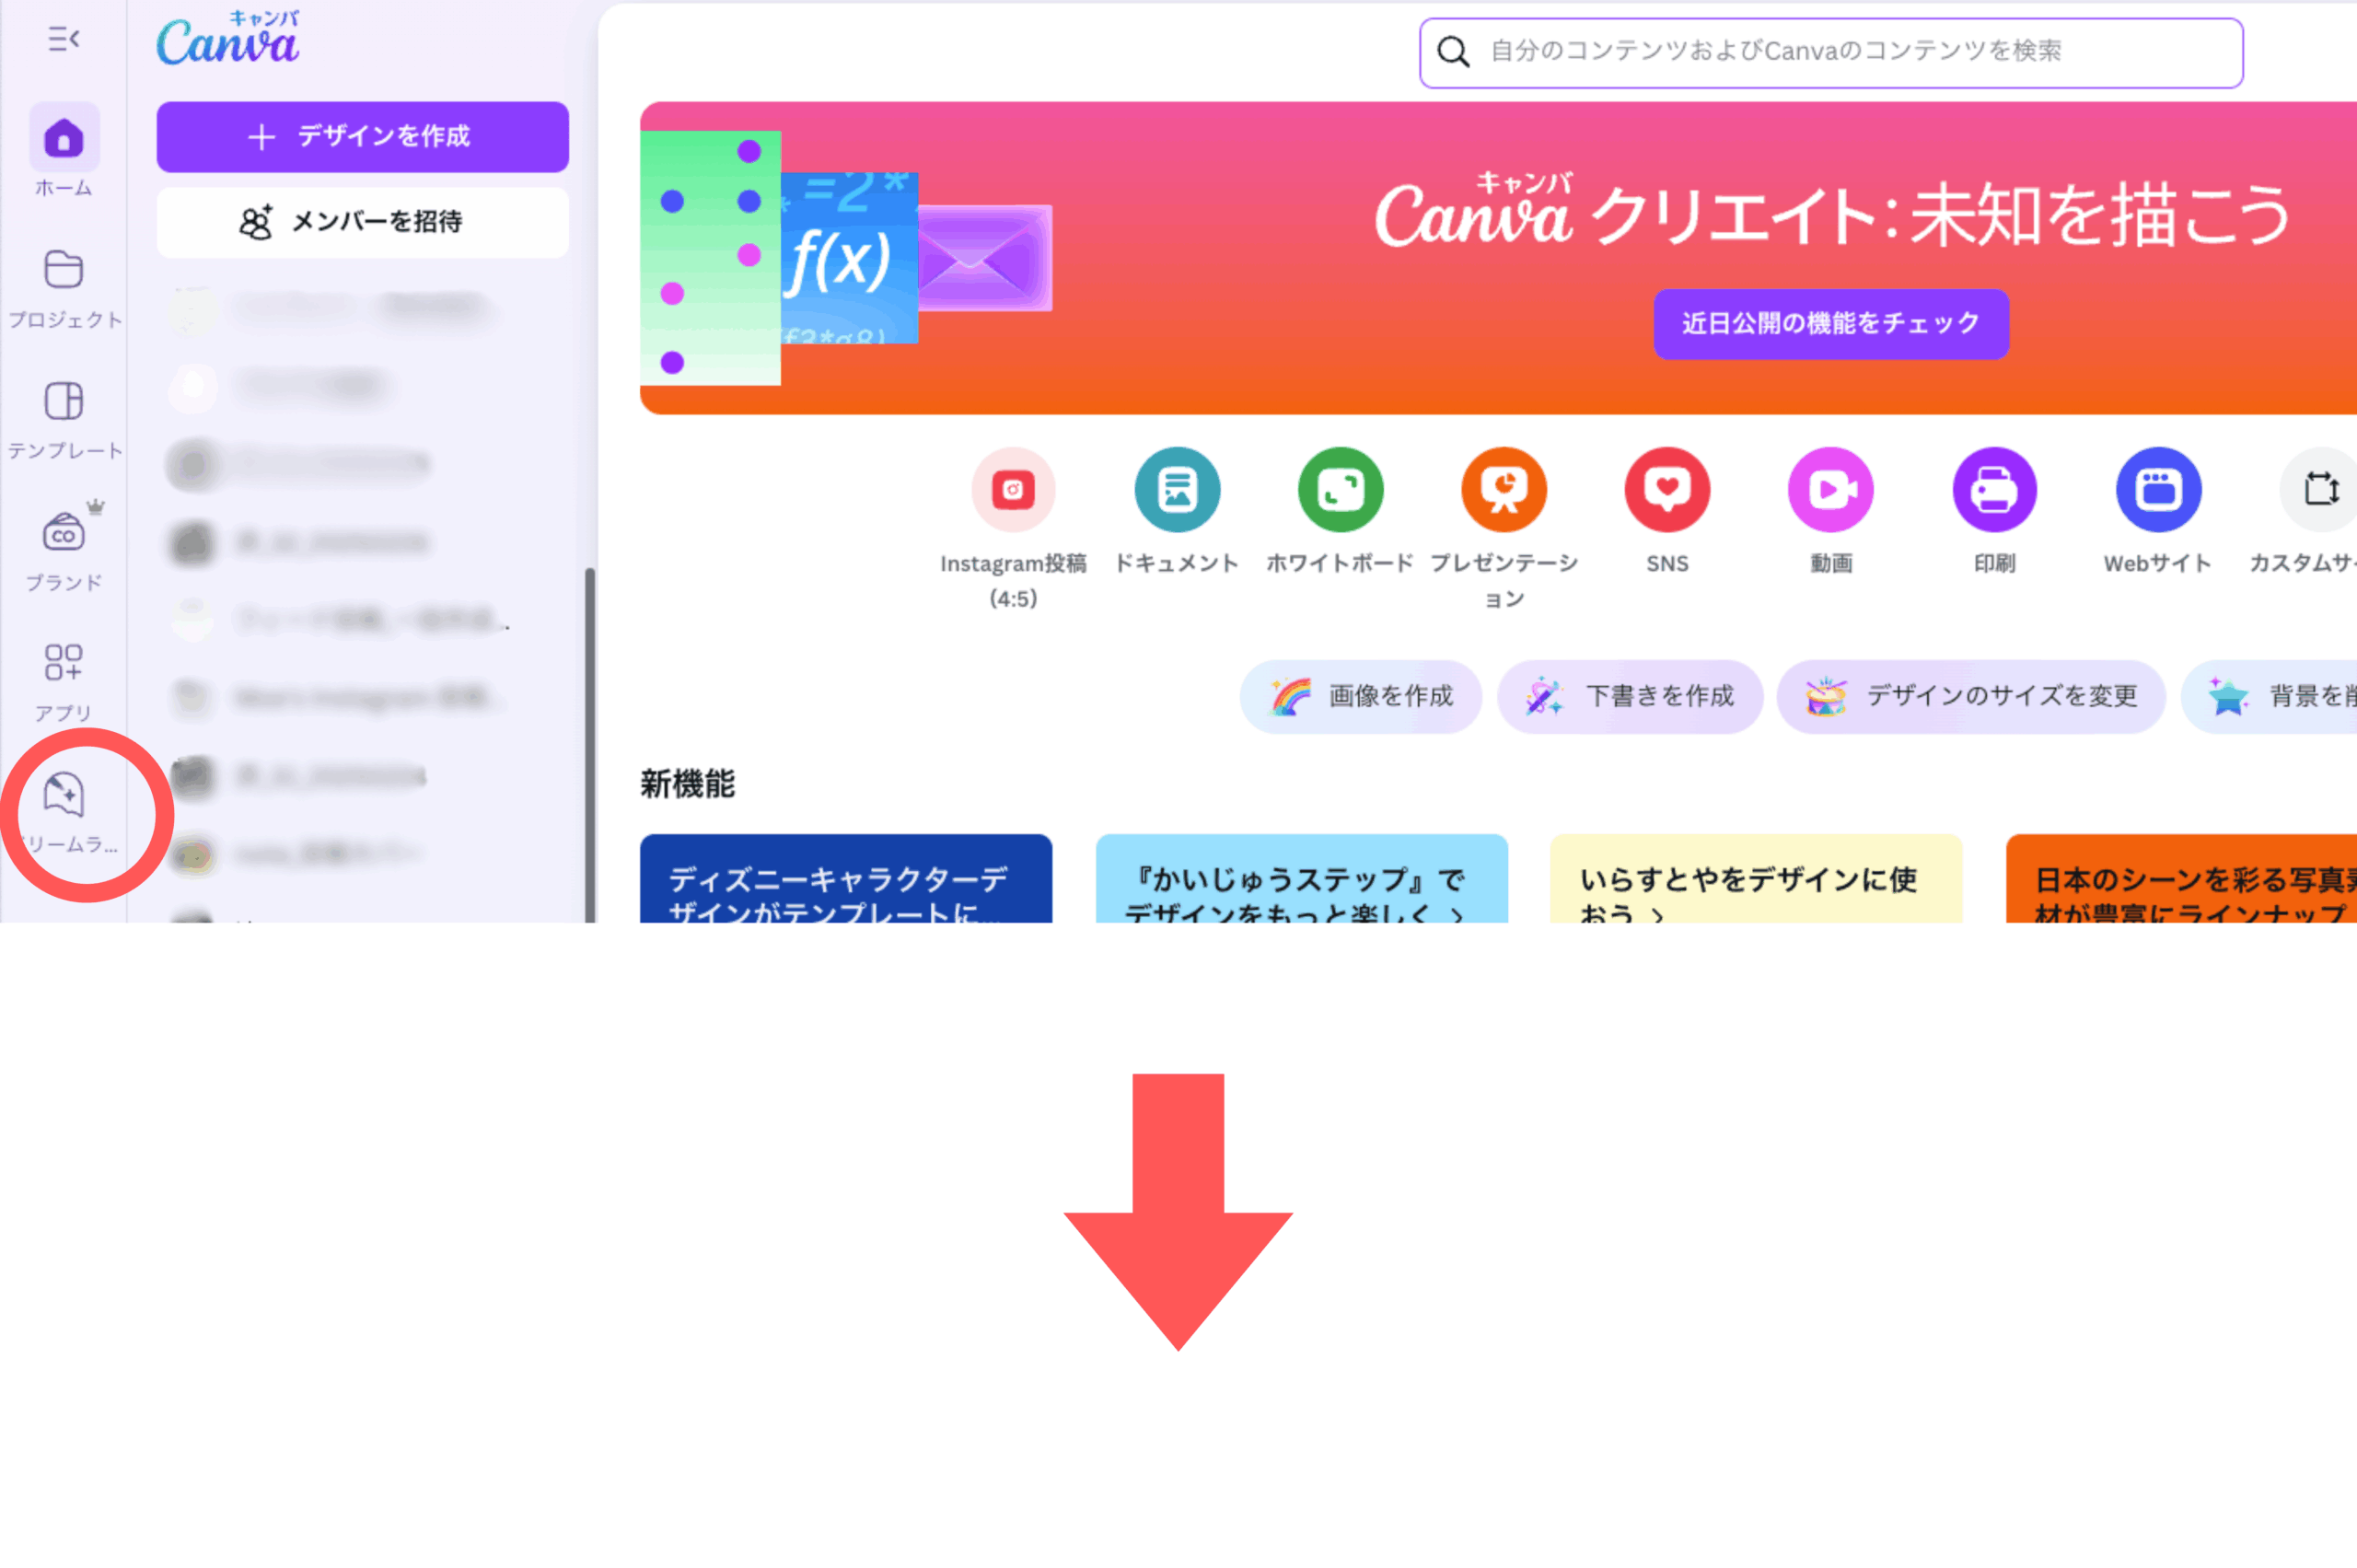The width and height of the screenshot is (2357, 1568).
Task: Select the 印刷 print icon
Action: (1994, 489)
